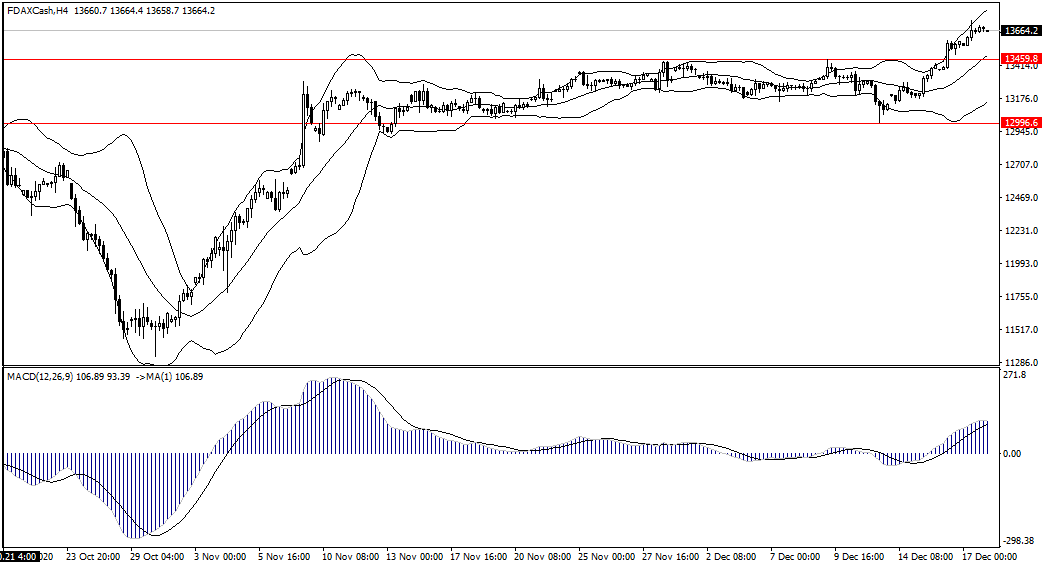This screenshot has height=568, width=1045.
Task: Click the 11286.0 price axis label
Action: click(x=1020, y=363)
